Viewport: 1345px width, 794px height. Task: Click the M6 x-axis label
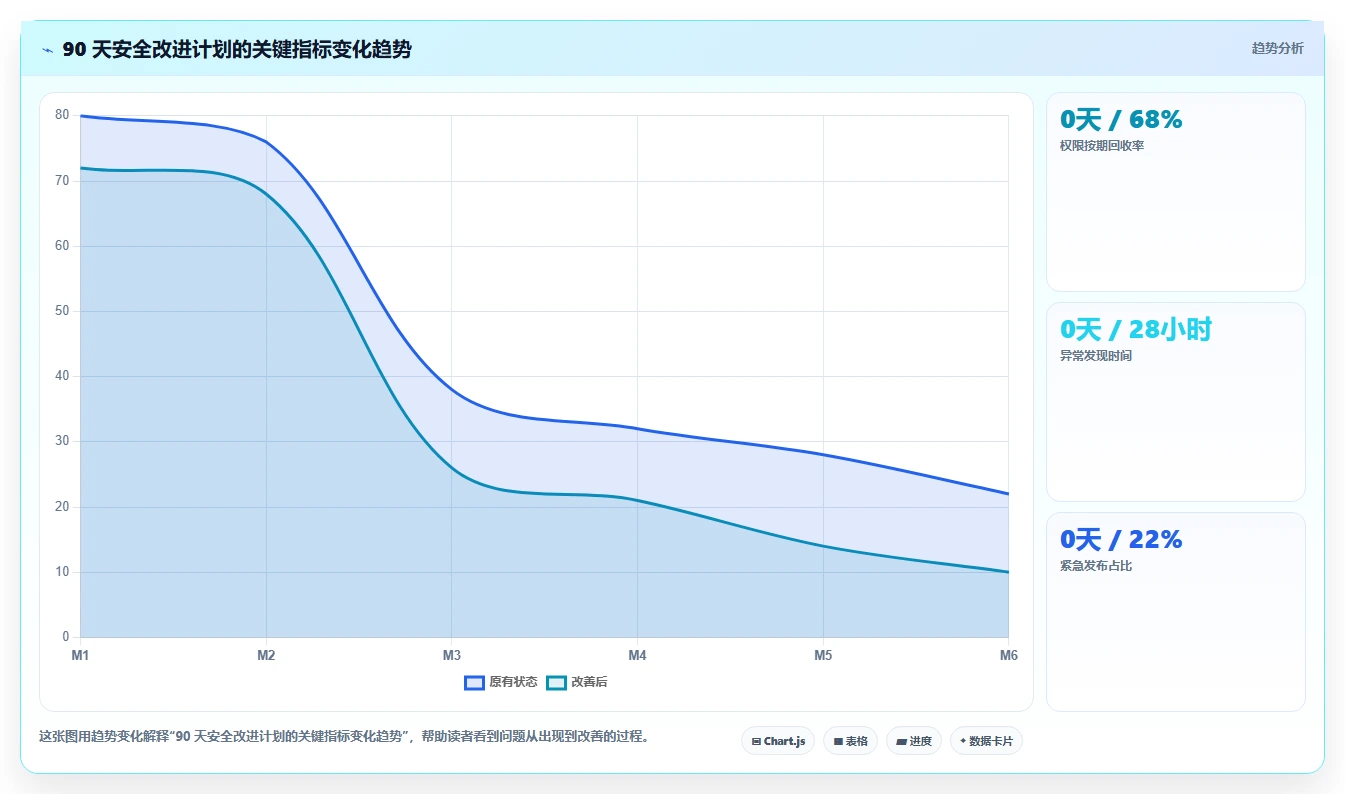(1008, 655)
